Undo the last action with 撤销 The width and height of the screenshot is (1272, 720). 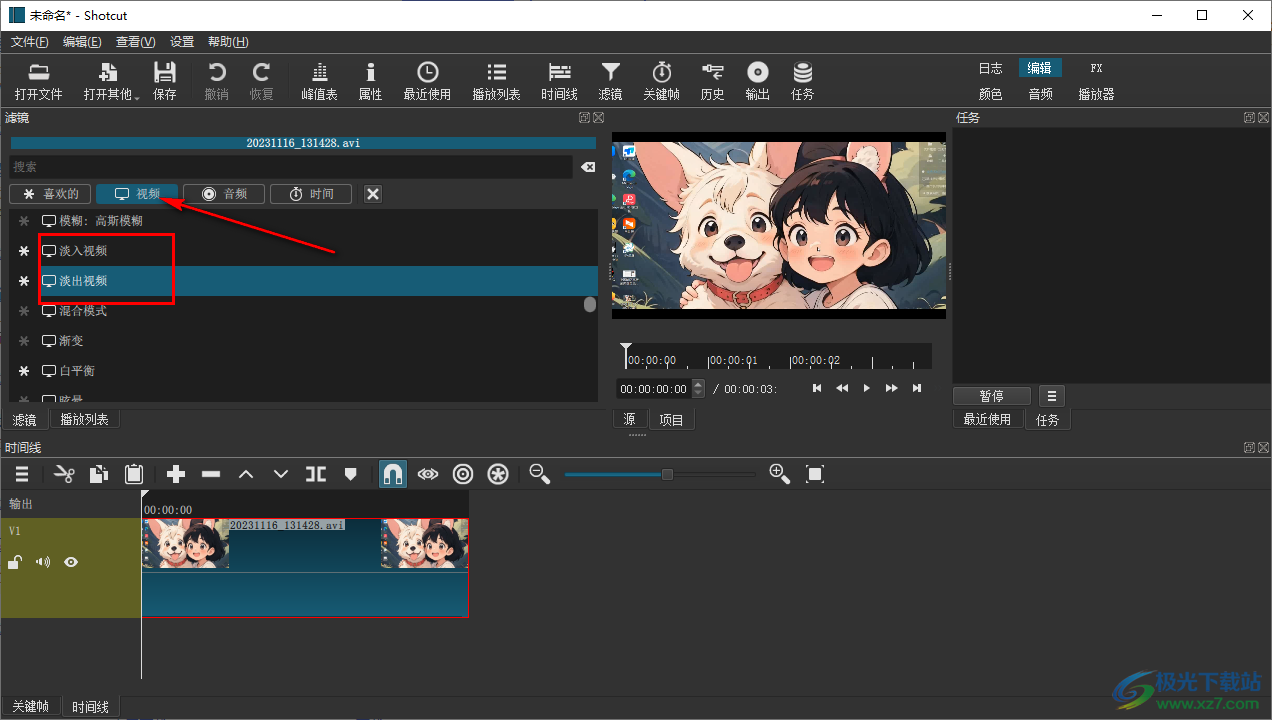[216, 81]
